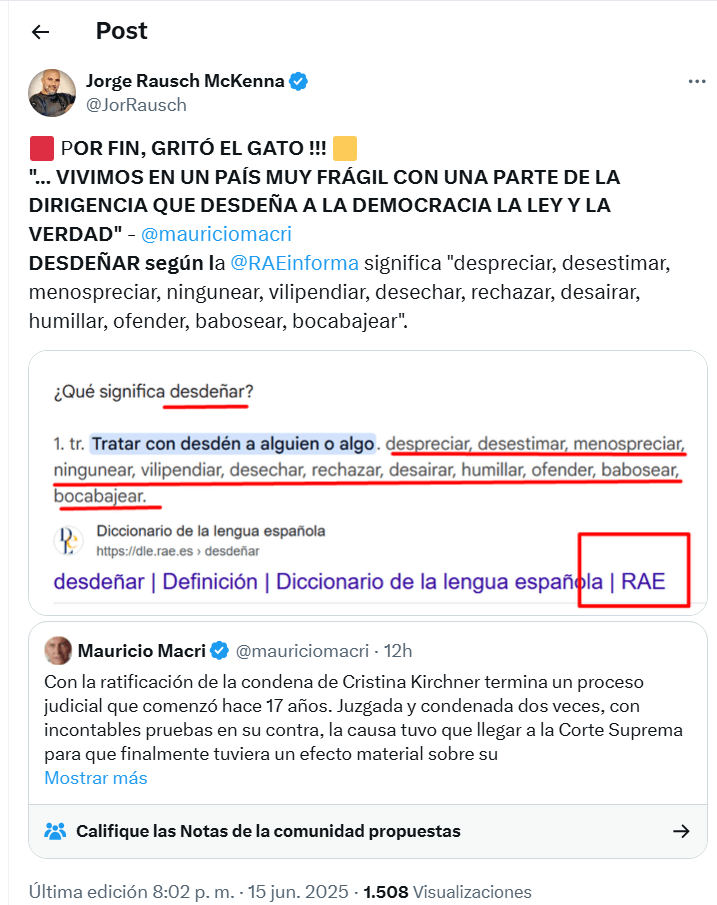The height and width of the screenshot is (905, 717).
Task: Click Mauricio Macri's verified badge
Action: (x=219, y=650)
